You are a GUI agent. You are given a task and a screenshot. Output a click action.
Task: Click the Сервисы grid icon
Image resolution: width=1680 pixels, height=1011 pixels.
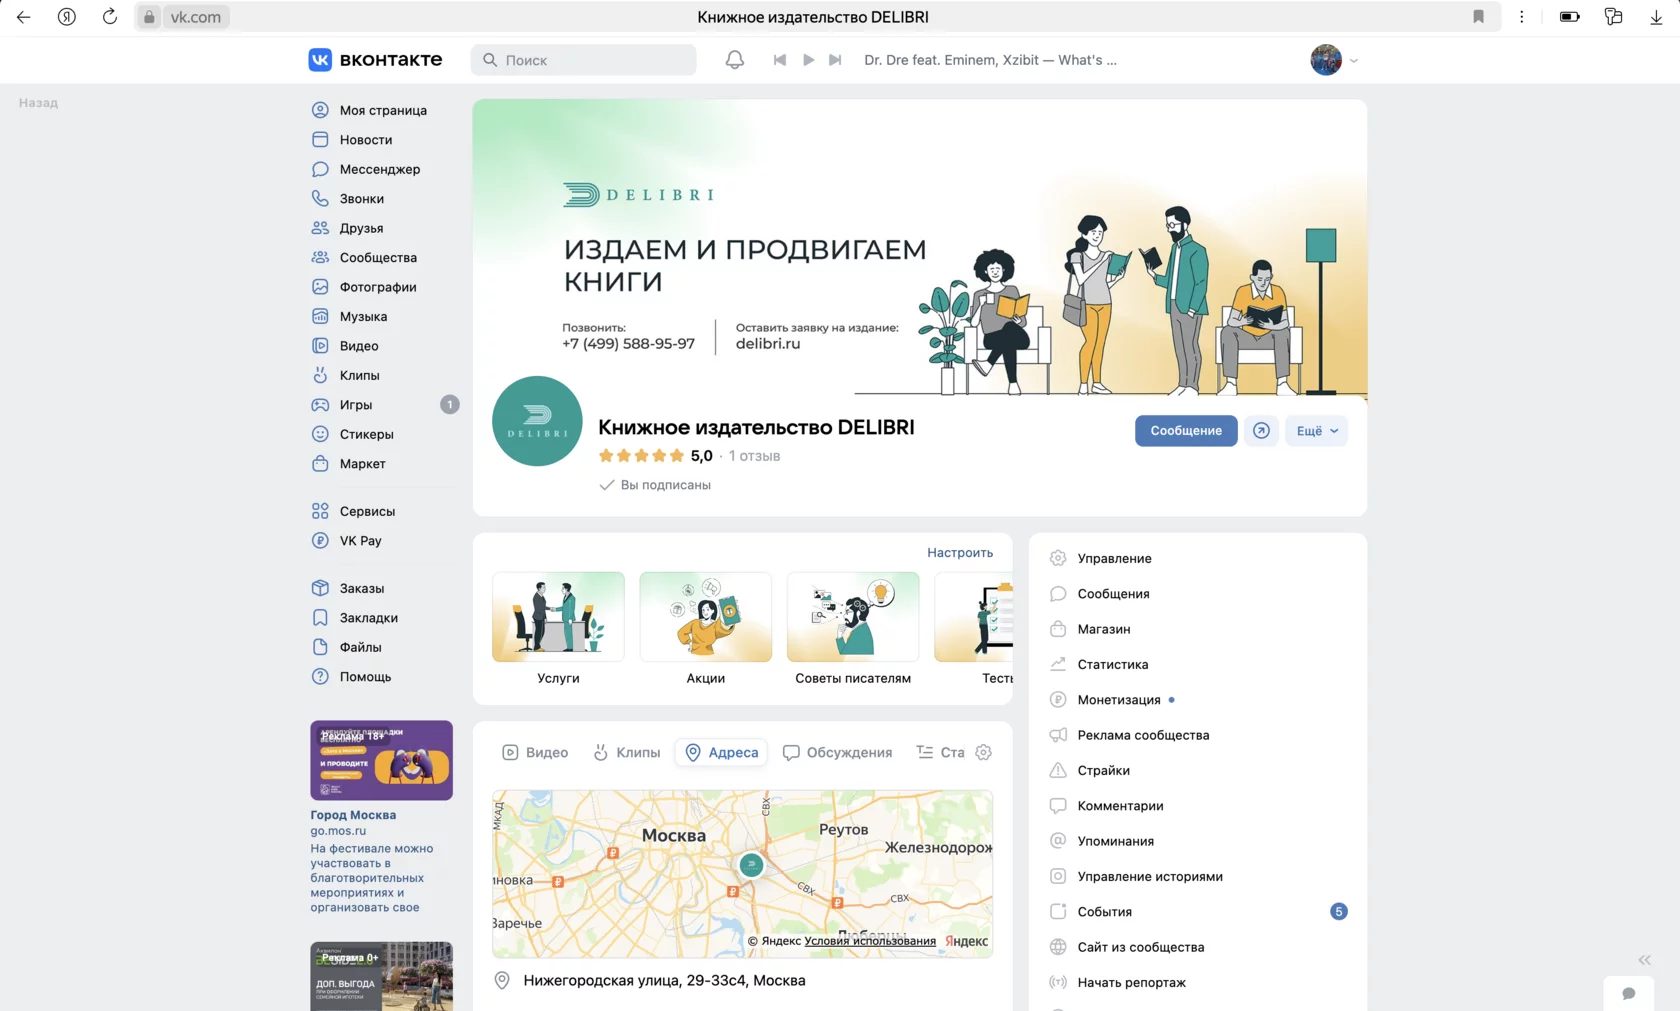[320, 511]
